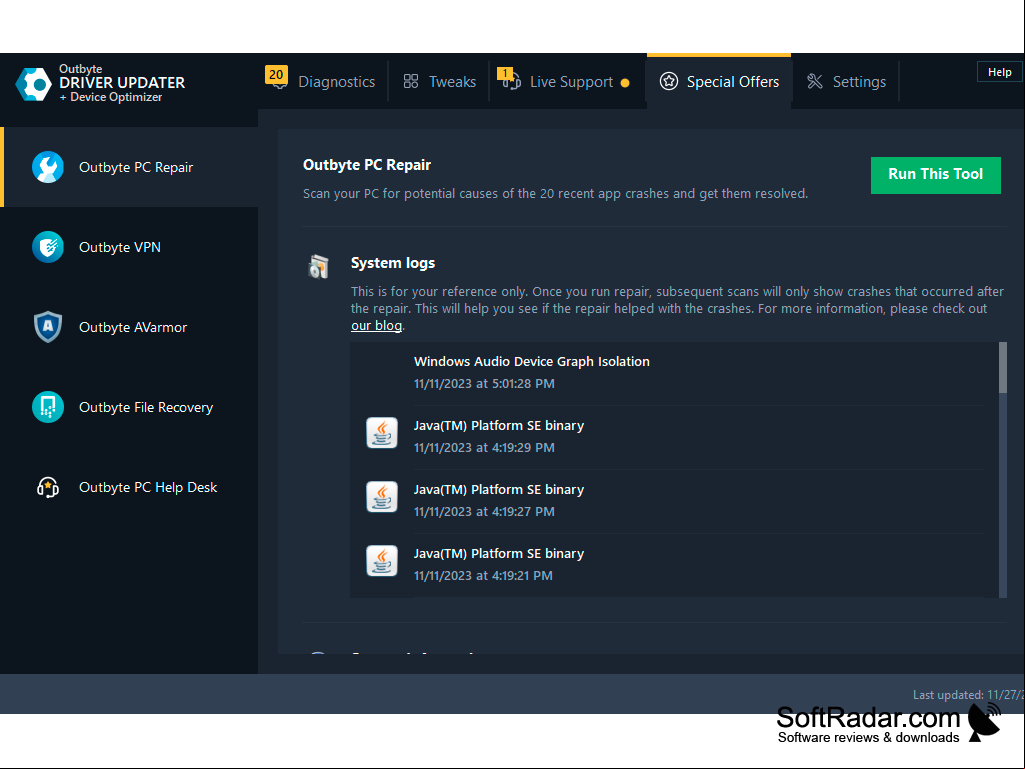Click the '11/11/2023 at 5:01:28 PM' timestamp

484,384
